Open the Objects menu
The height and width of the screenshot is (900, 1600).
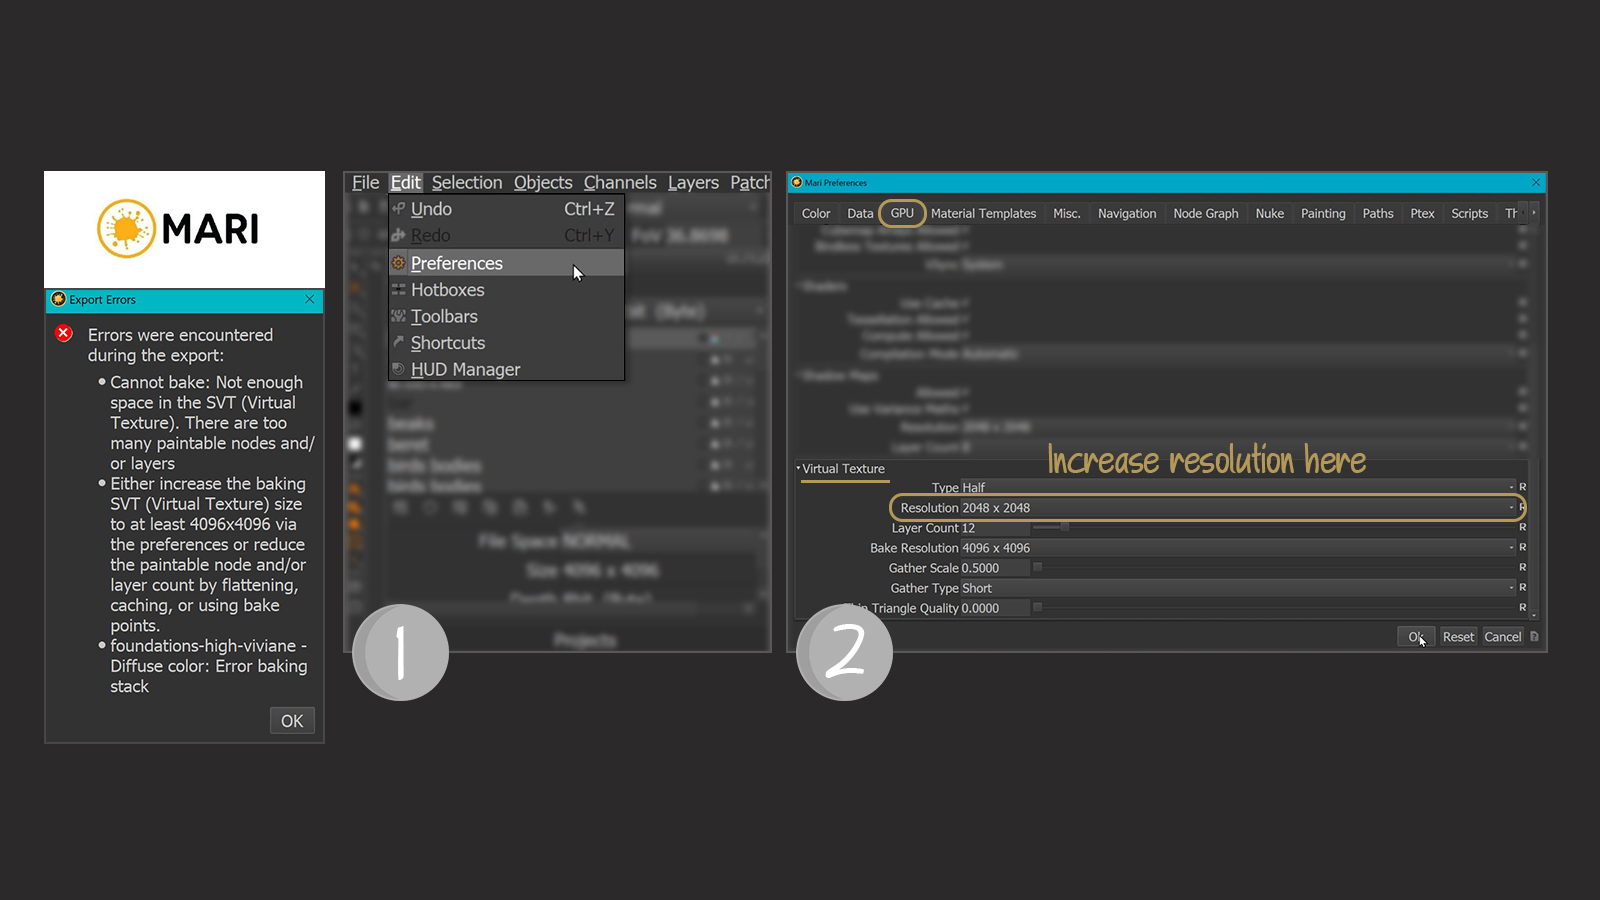[x=543, y=182]
